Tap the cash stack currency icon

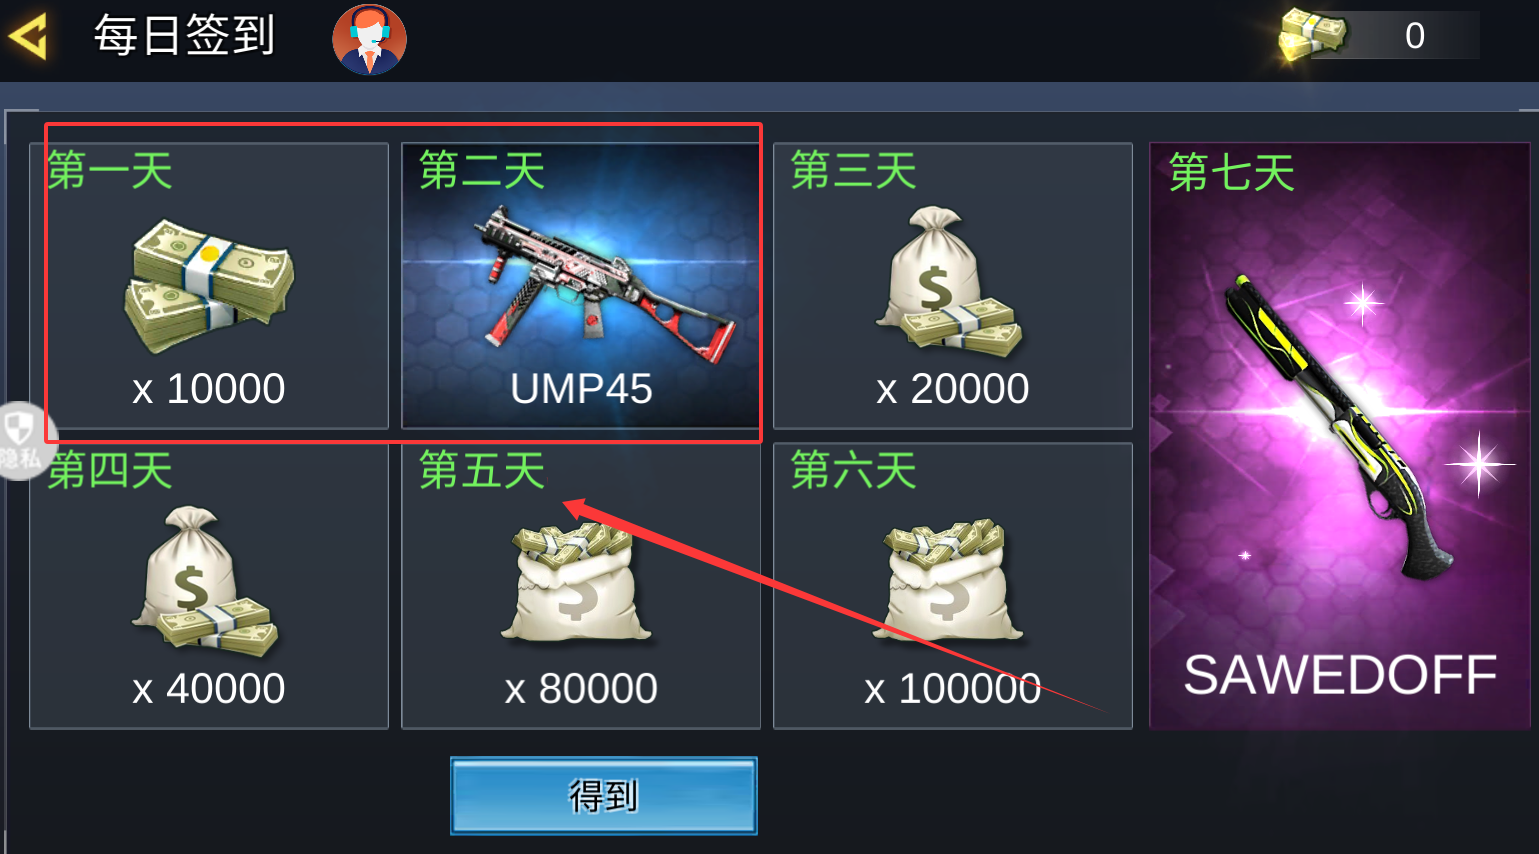coord(1312,35)
